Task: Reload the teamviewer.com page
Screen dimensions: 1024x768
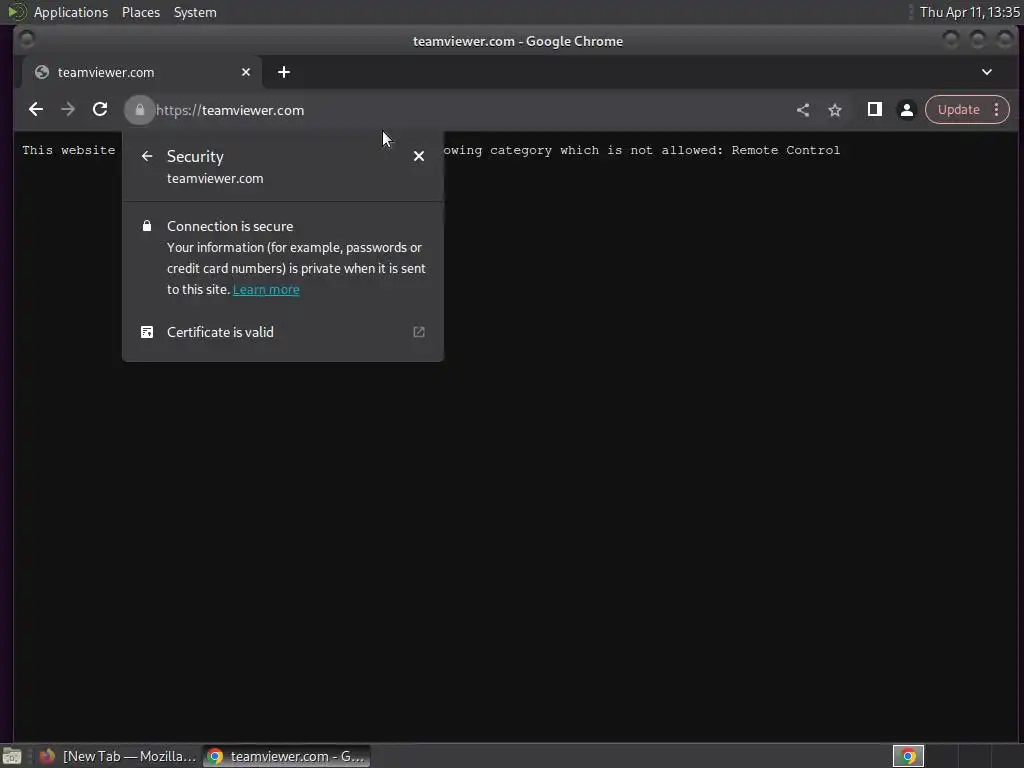Action: click(100, 110)
